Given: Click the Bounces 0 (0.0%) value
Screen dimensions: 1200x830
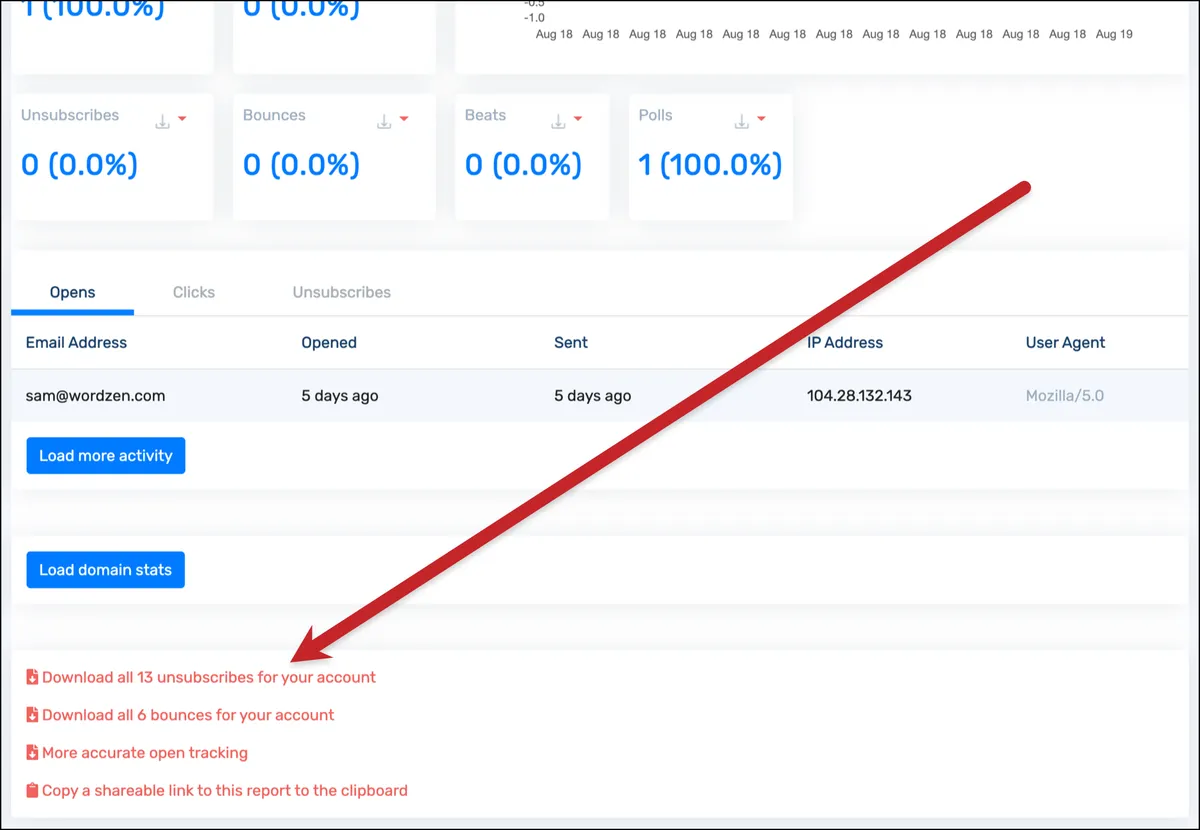Looking at the screenshot, I should [x=301, y=164].
